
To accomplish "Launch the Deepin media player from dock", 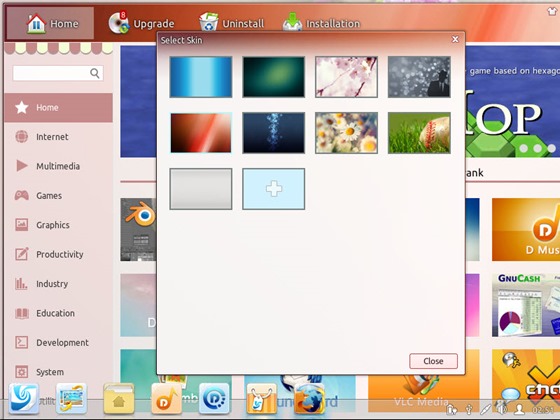I will (x=214, y=398).
